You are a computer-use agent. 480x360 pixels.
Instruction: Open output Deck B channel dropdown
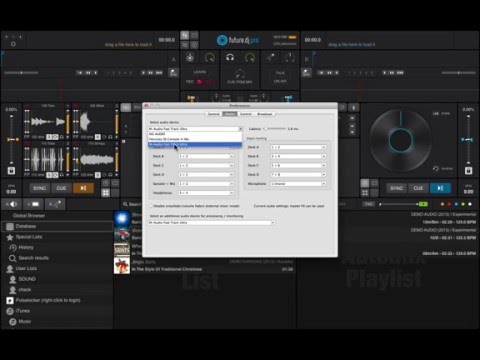pyautogui.click(x=206, y=156)
